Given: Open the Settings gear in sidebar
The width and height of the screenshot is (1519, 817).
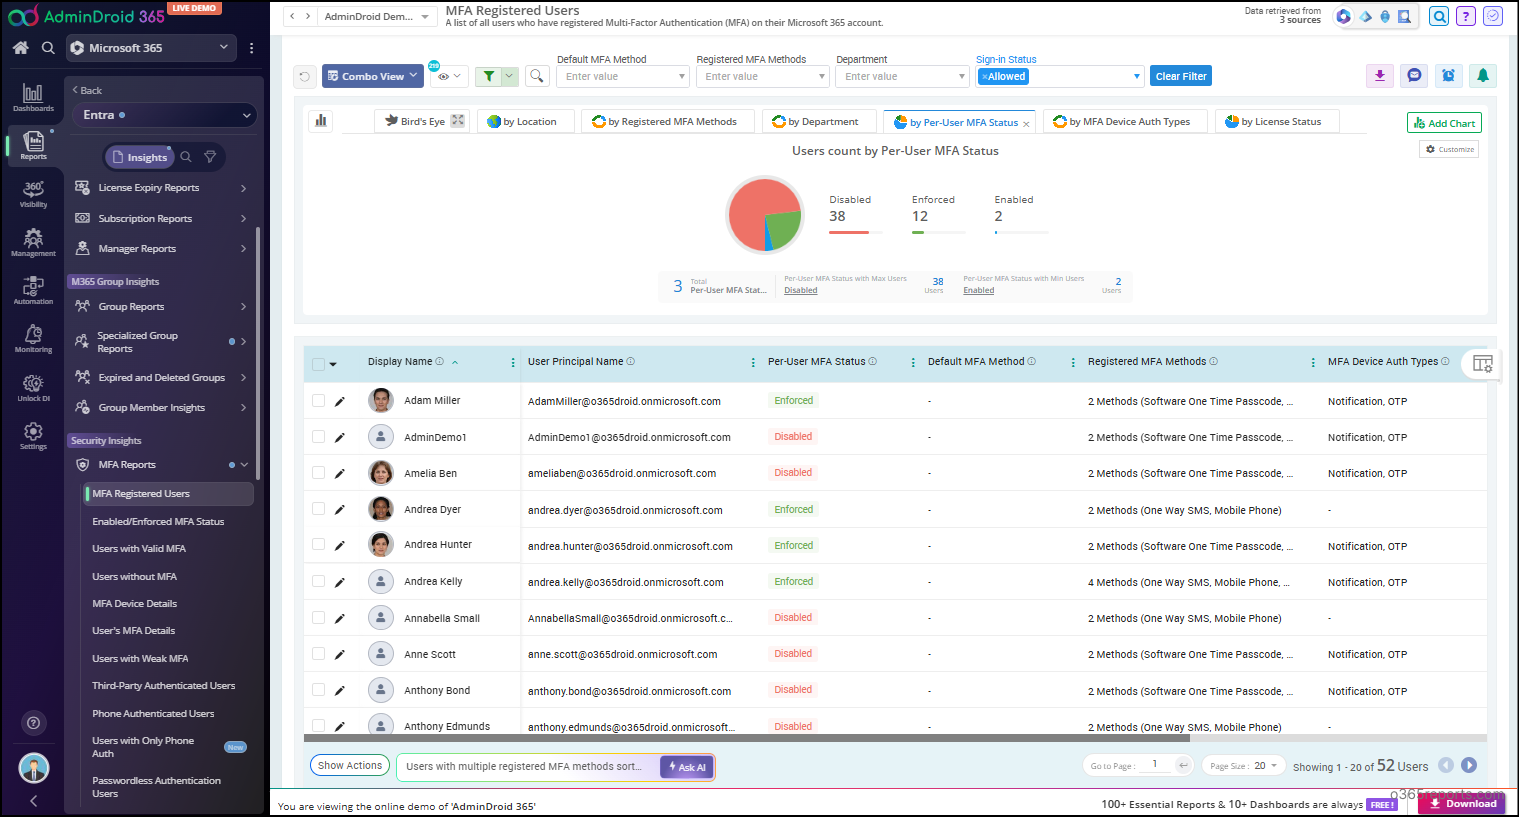Looking at the screenshot, I should click(33, 435).
